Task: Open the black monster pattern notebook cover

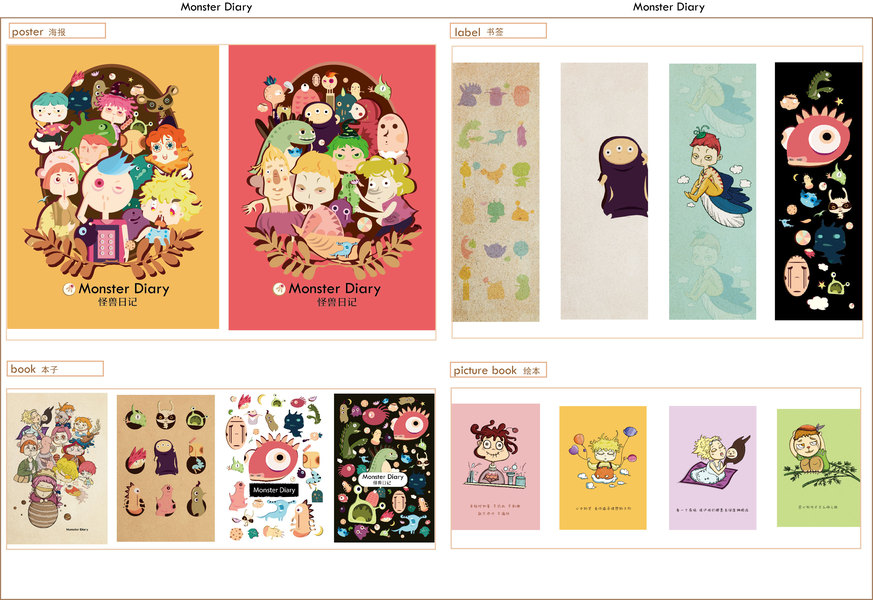Action: [x=384, y=468]
